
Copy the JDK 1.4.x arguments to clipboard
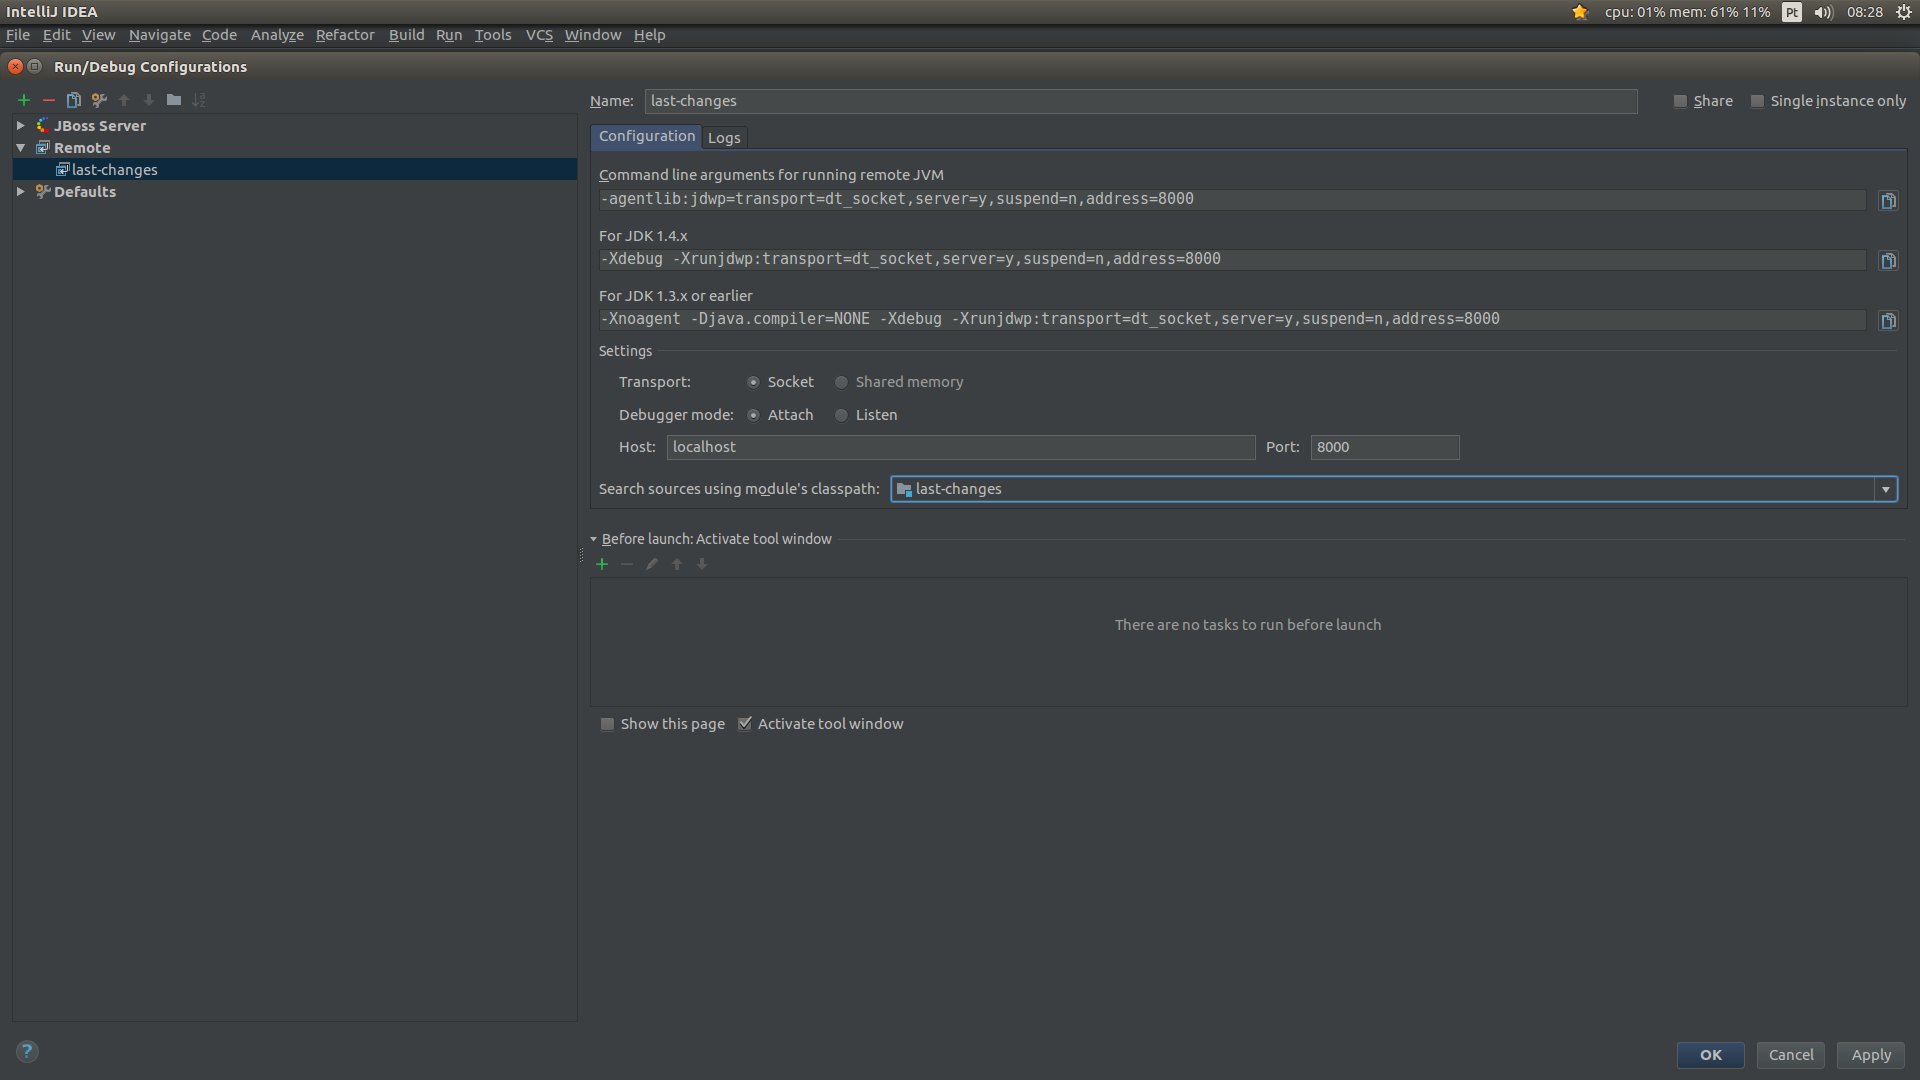pos(1888,261)
